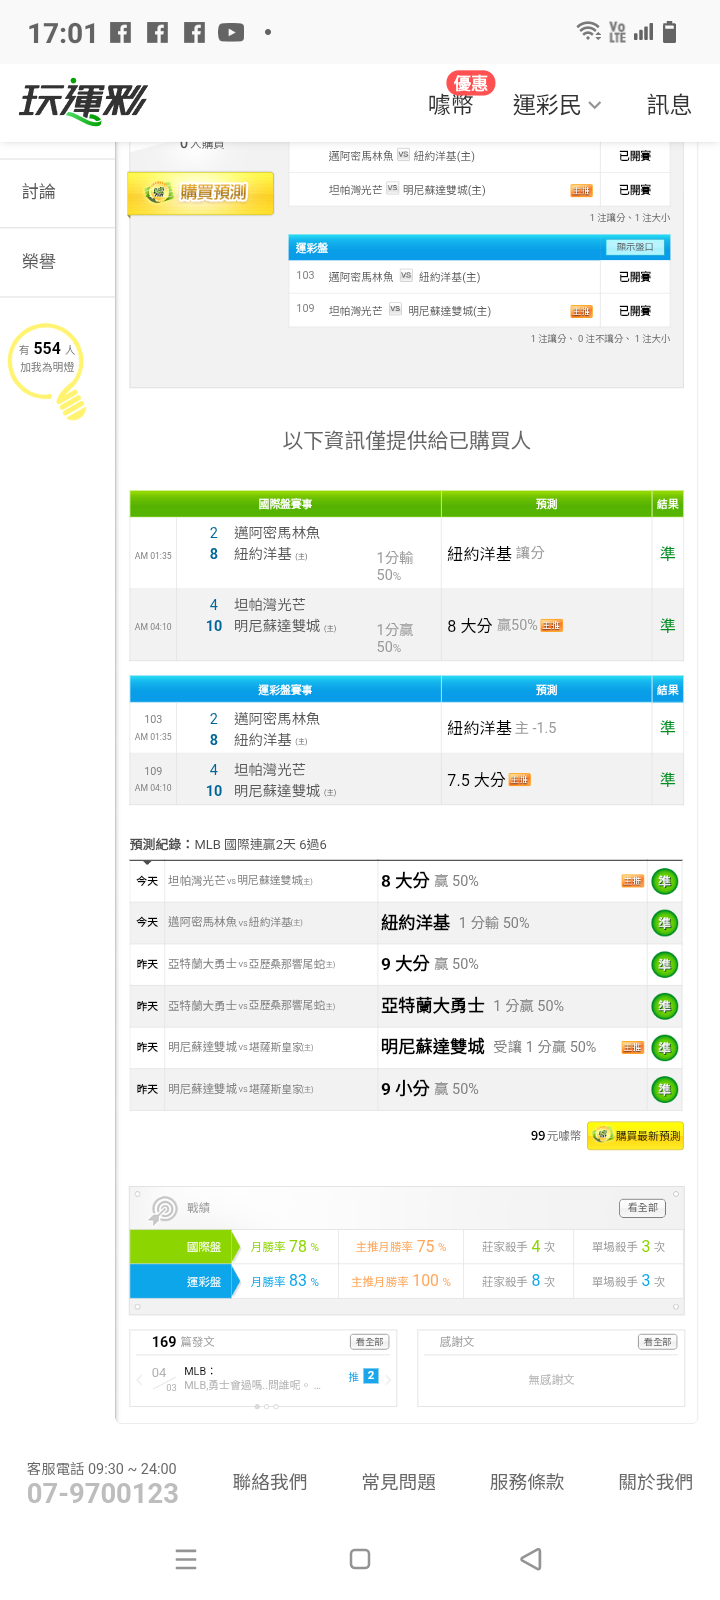
Task: Tap the target 戰績 icon
Action: coord(163,1209)
